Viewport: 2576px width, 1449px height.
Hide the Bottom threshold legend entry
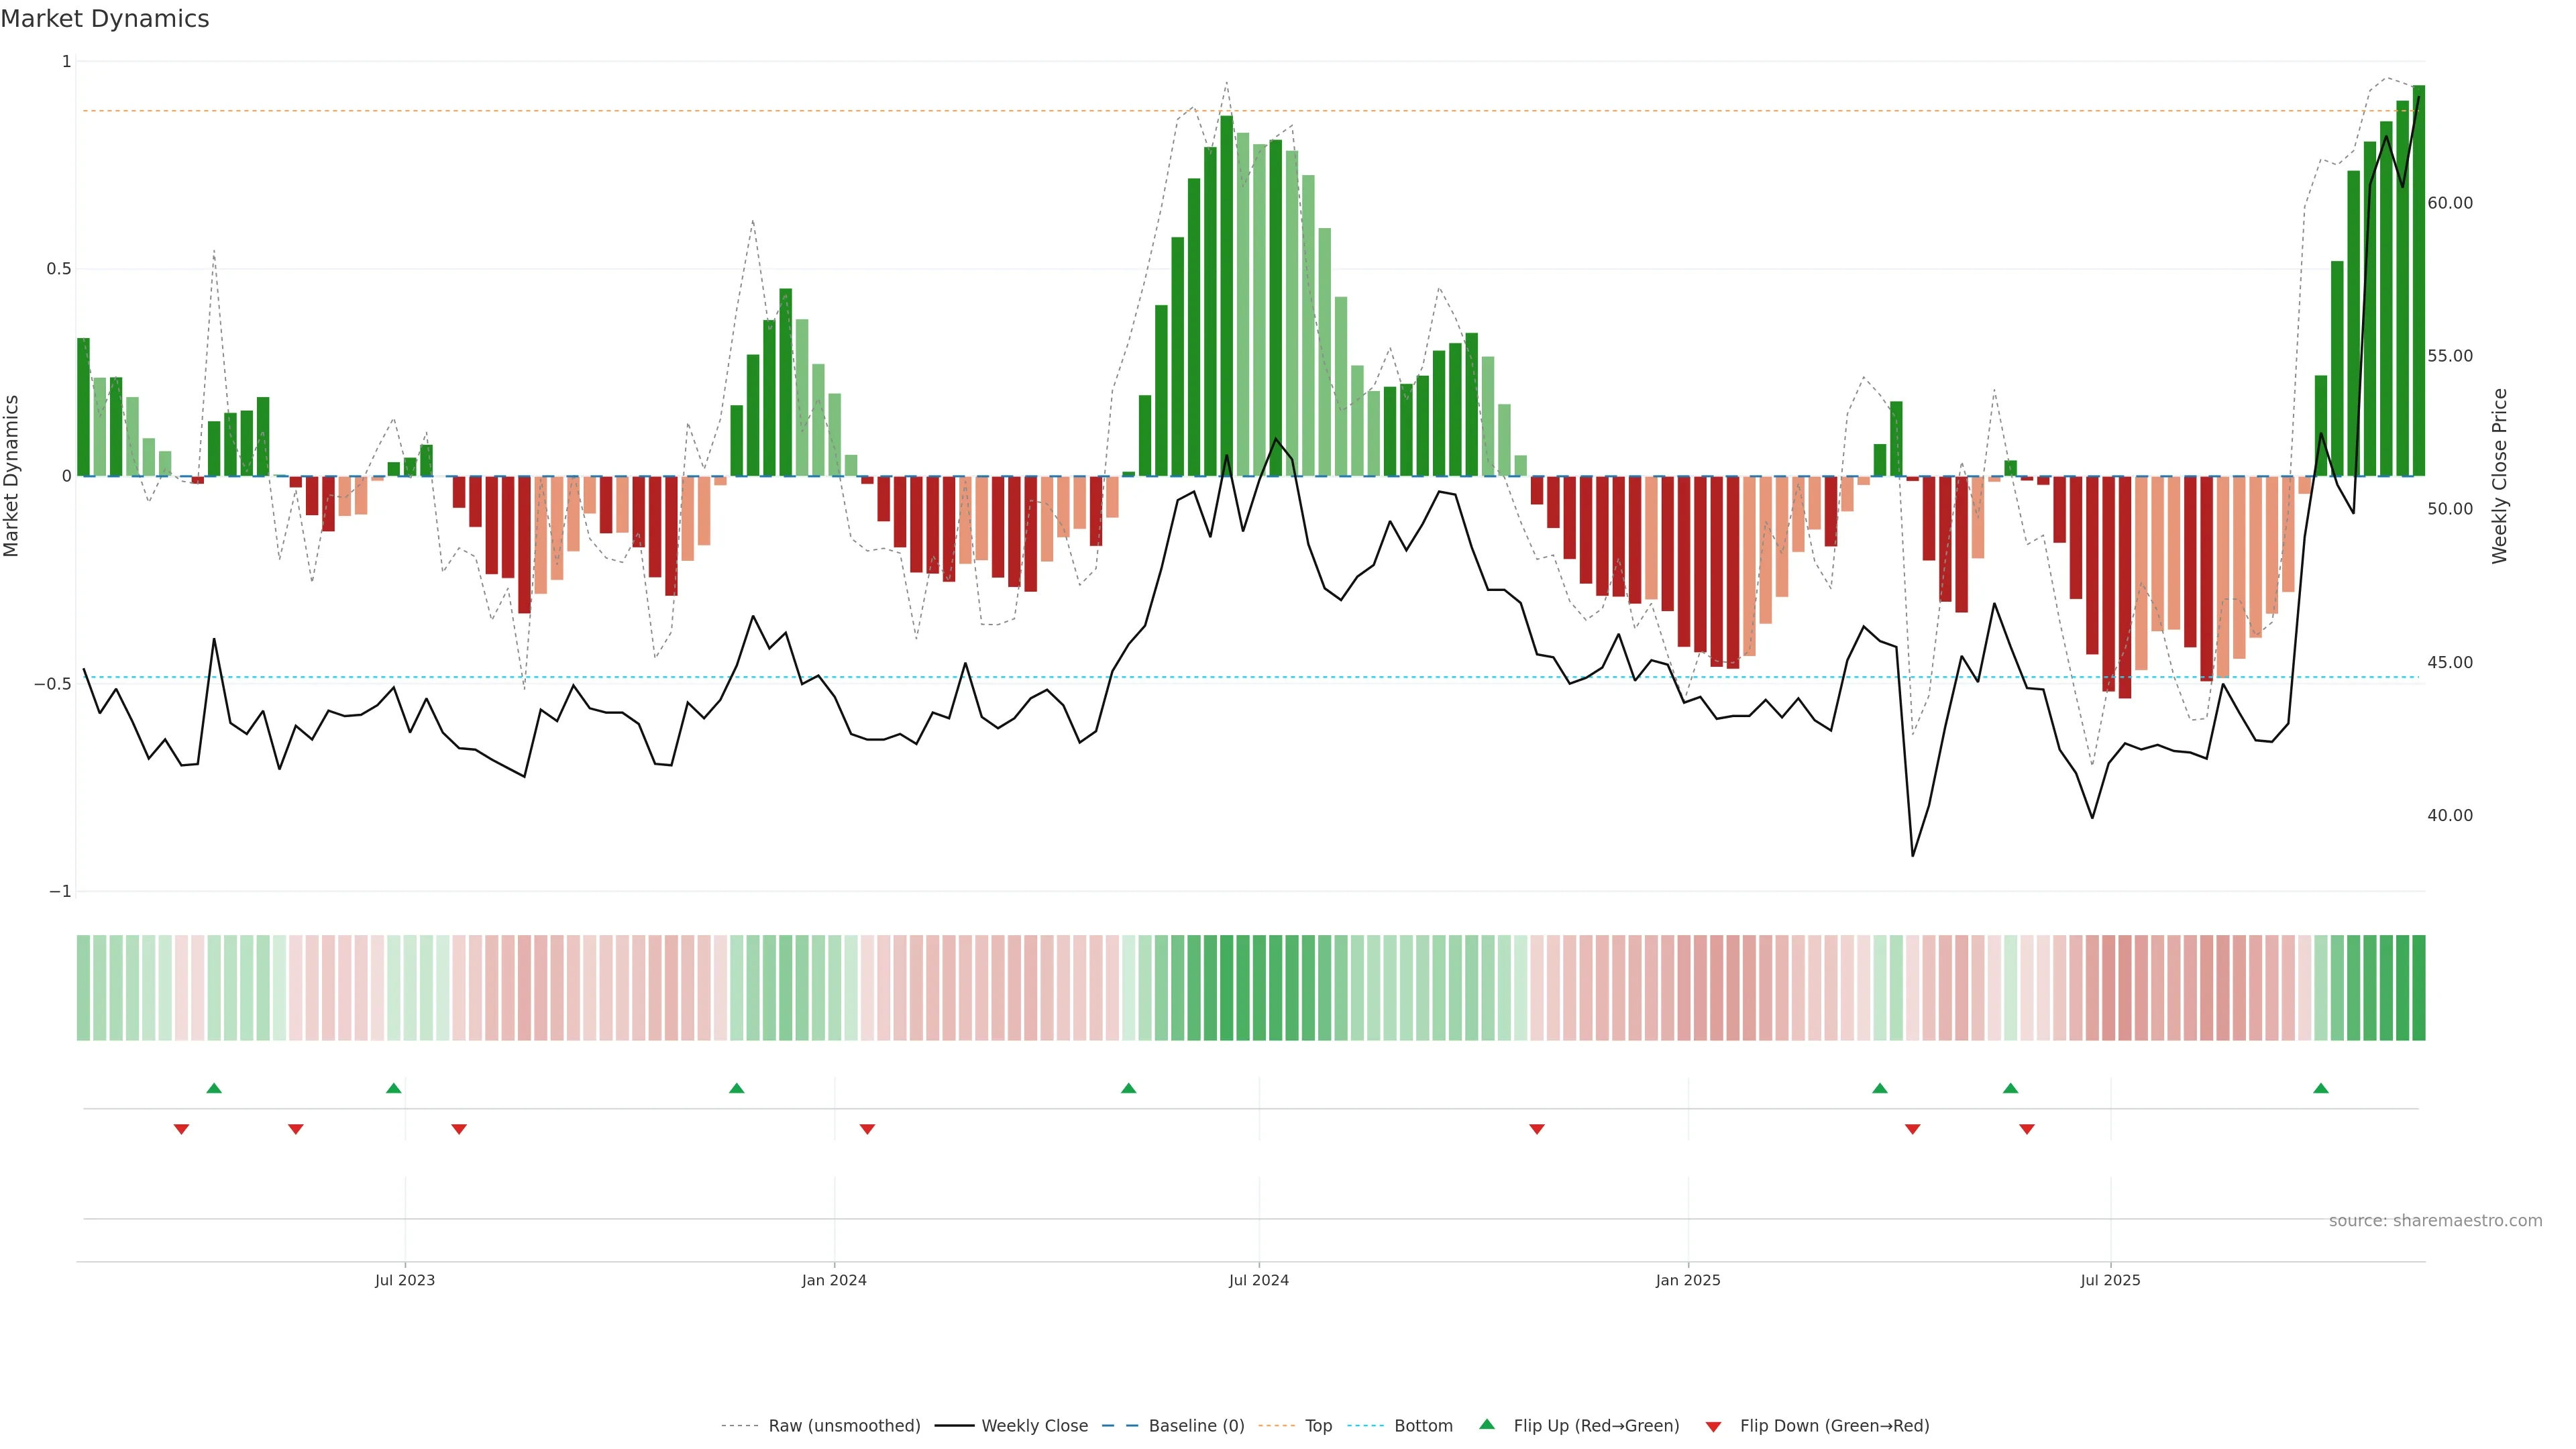1423,1426
